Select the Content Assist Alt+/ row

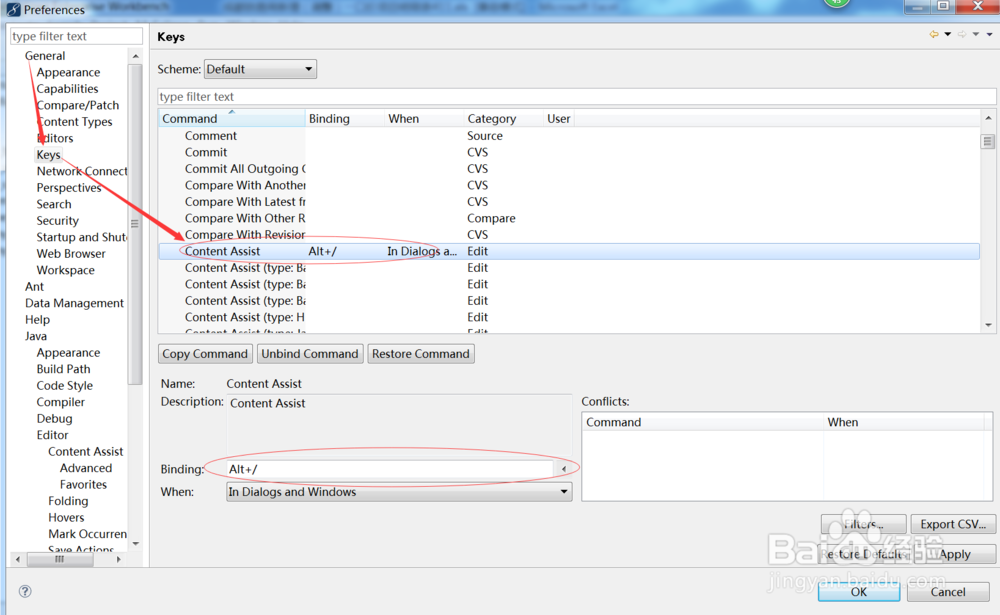click(x=569, y=251)
